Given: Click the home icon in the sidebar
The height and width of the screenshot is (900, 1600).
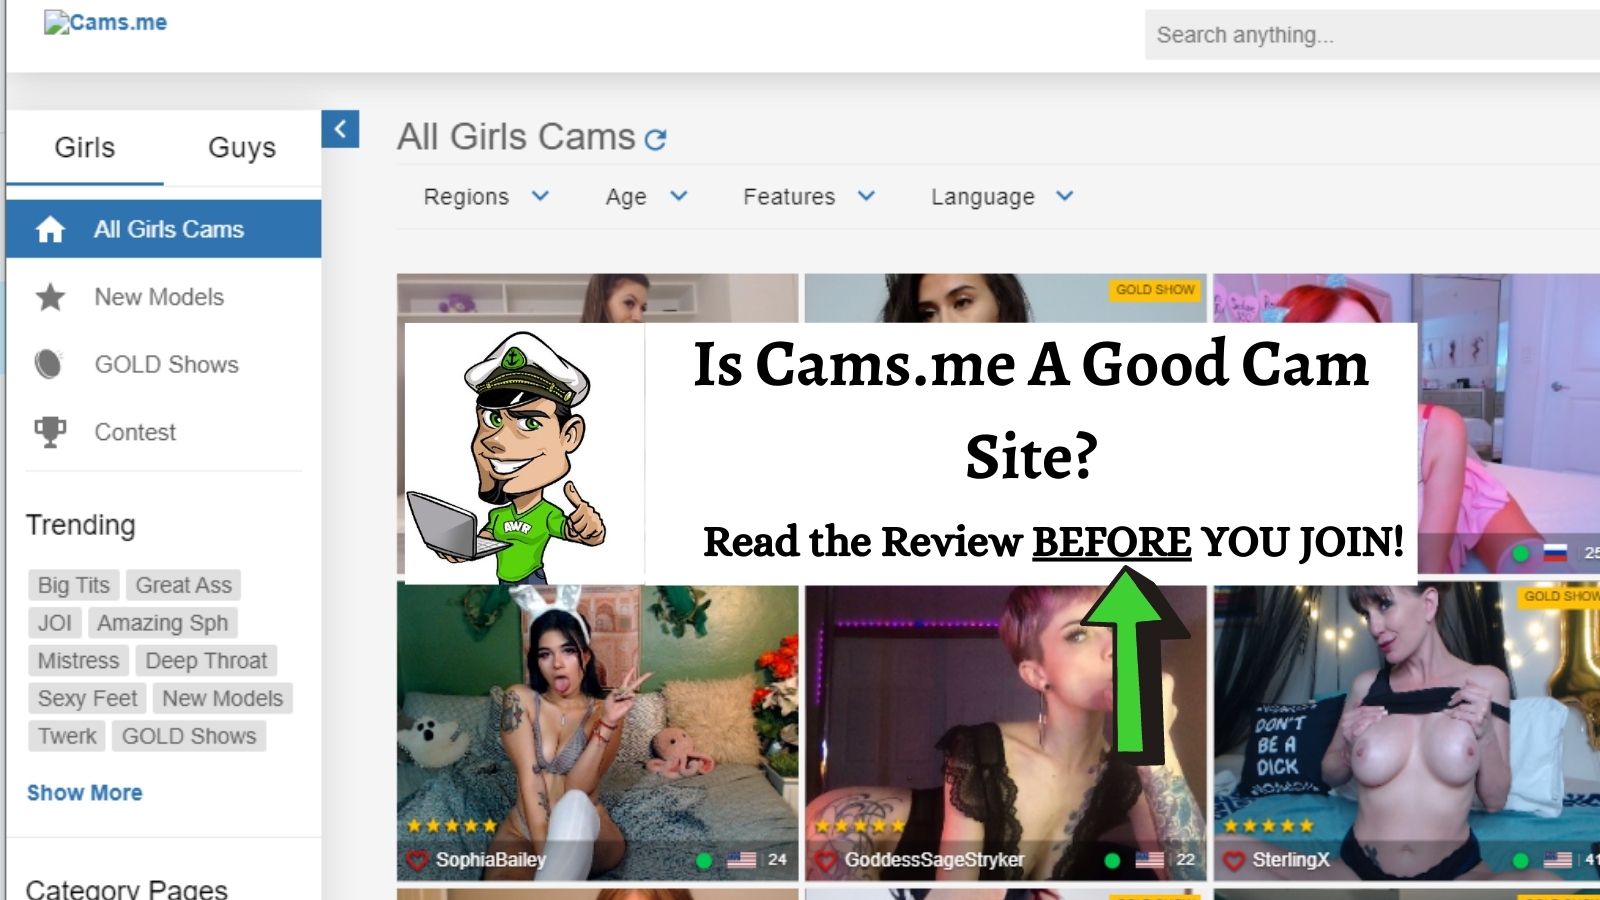Looking at the screenshot, I should [x=50, y=230].
